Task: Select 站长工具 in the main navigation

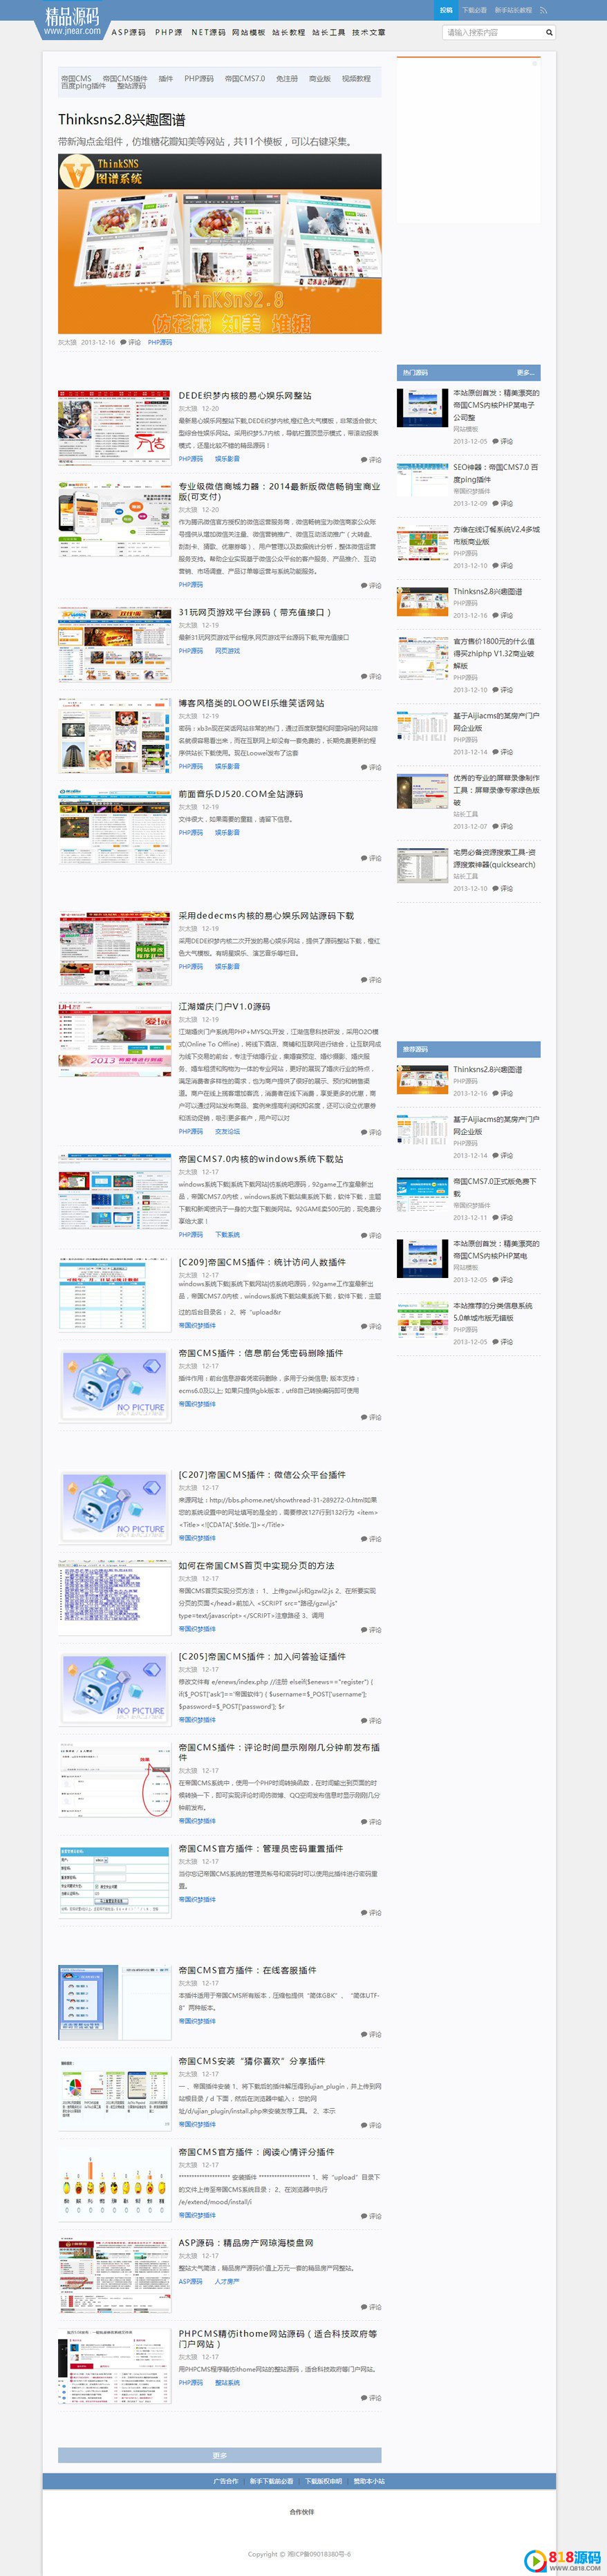Action: pos(328,32)
